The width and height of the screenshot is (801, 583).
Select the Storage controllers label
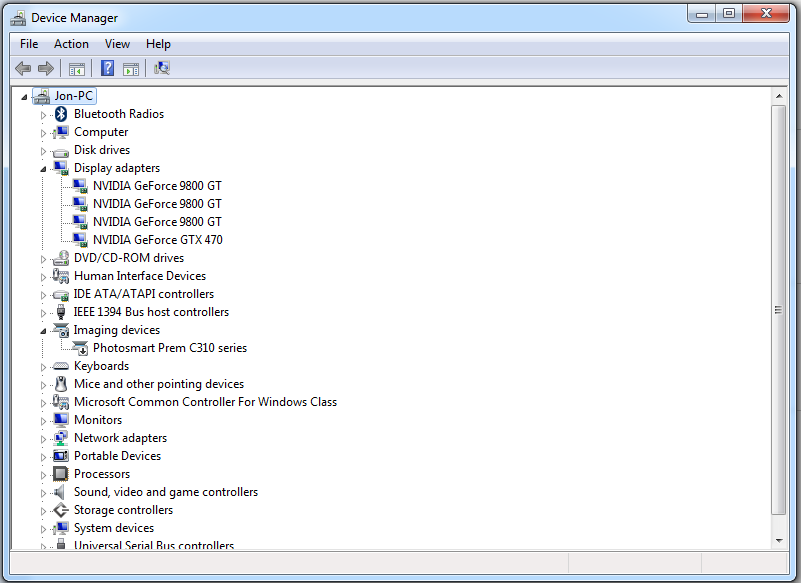124,510
